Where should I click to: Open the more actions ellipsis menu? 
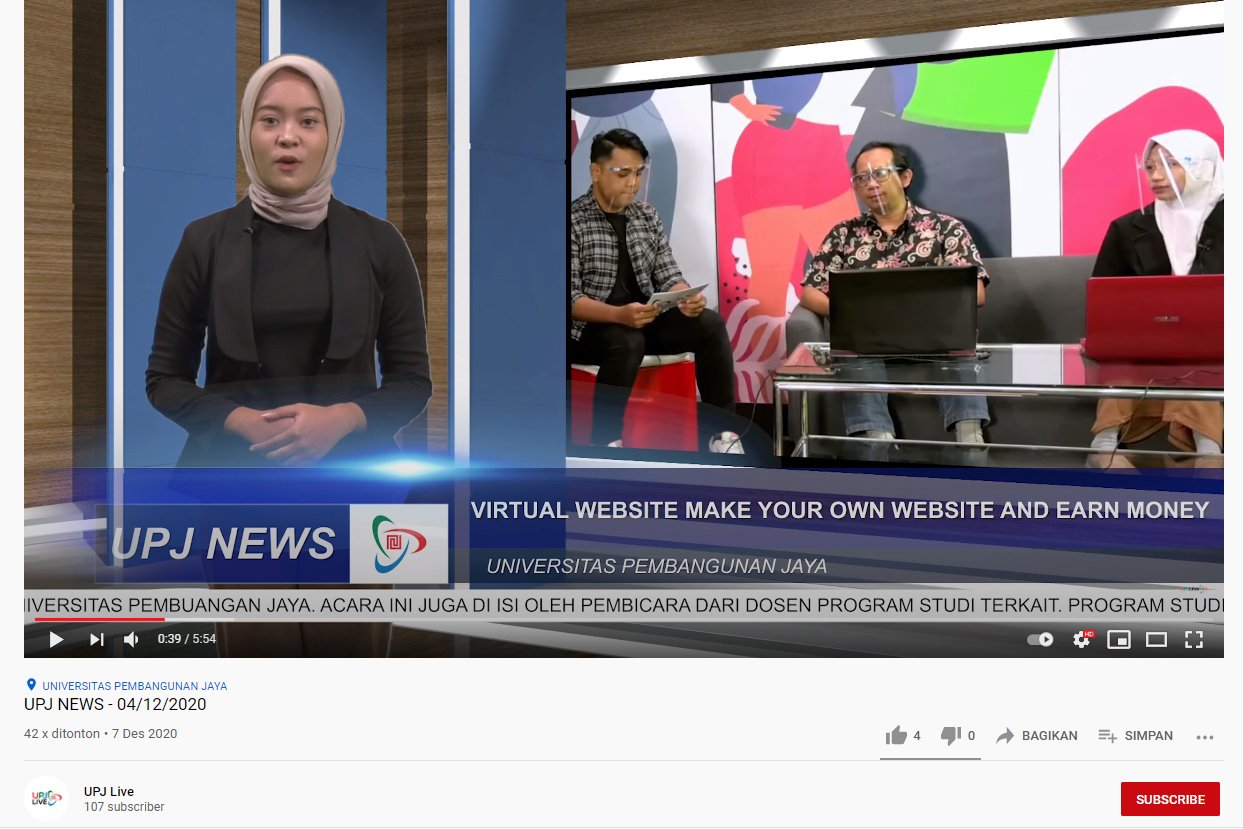coord(1205,737)
